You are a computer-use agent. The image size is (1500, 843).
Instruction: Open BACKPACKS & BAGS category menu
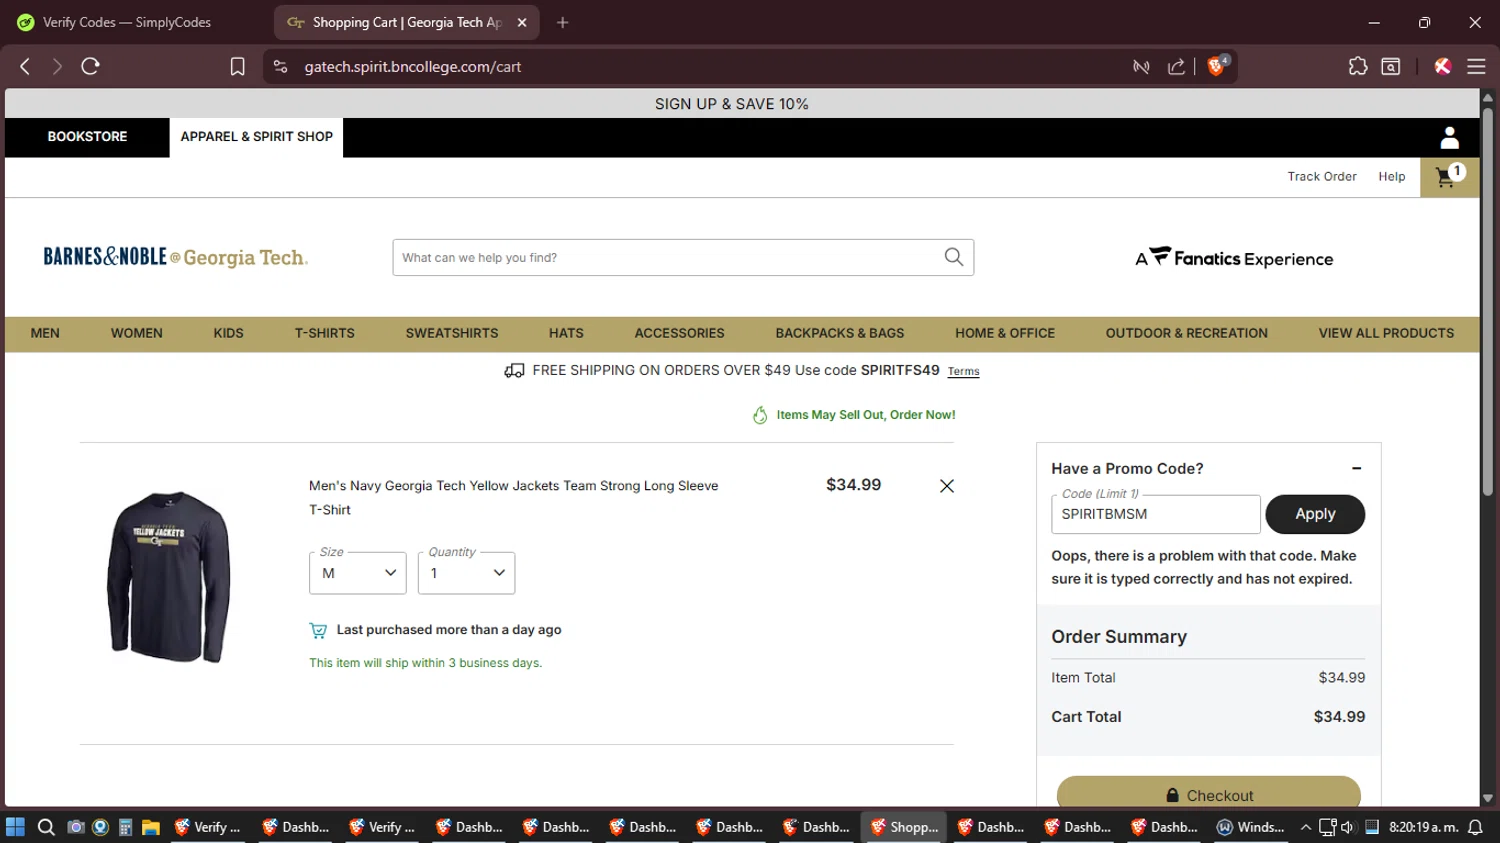pos(840,333)
